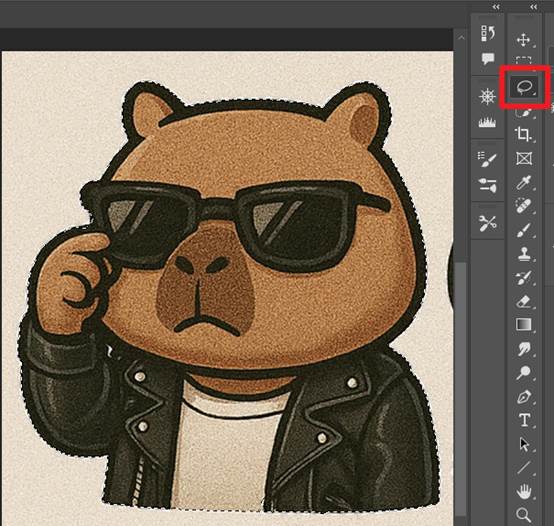Select the Crop tool

[x=523, y=134]
